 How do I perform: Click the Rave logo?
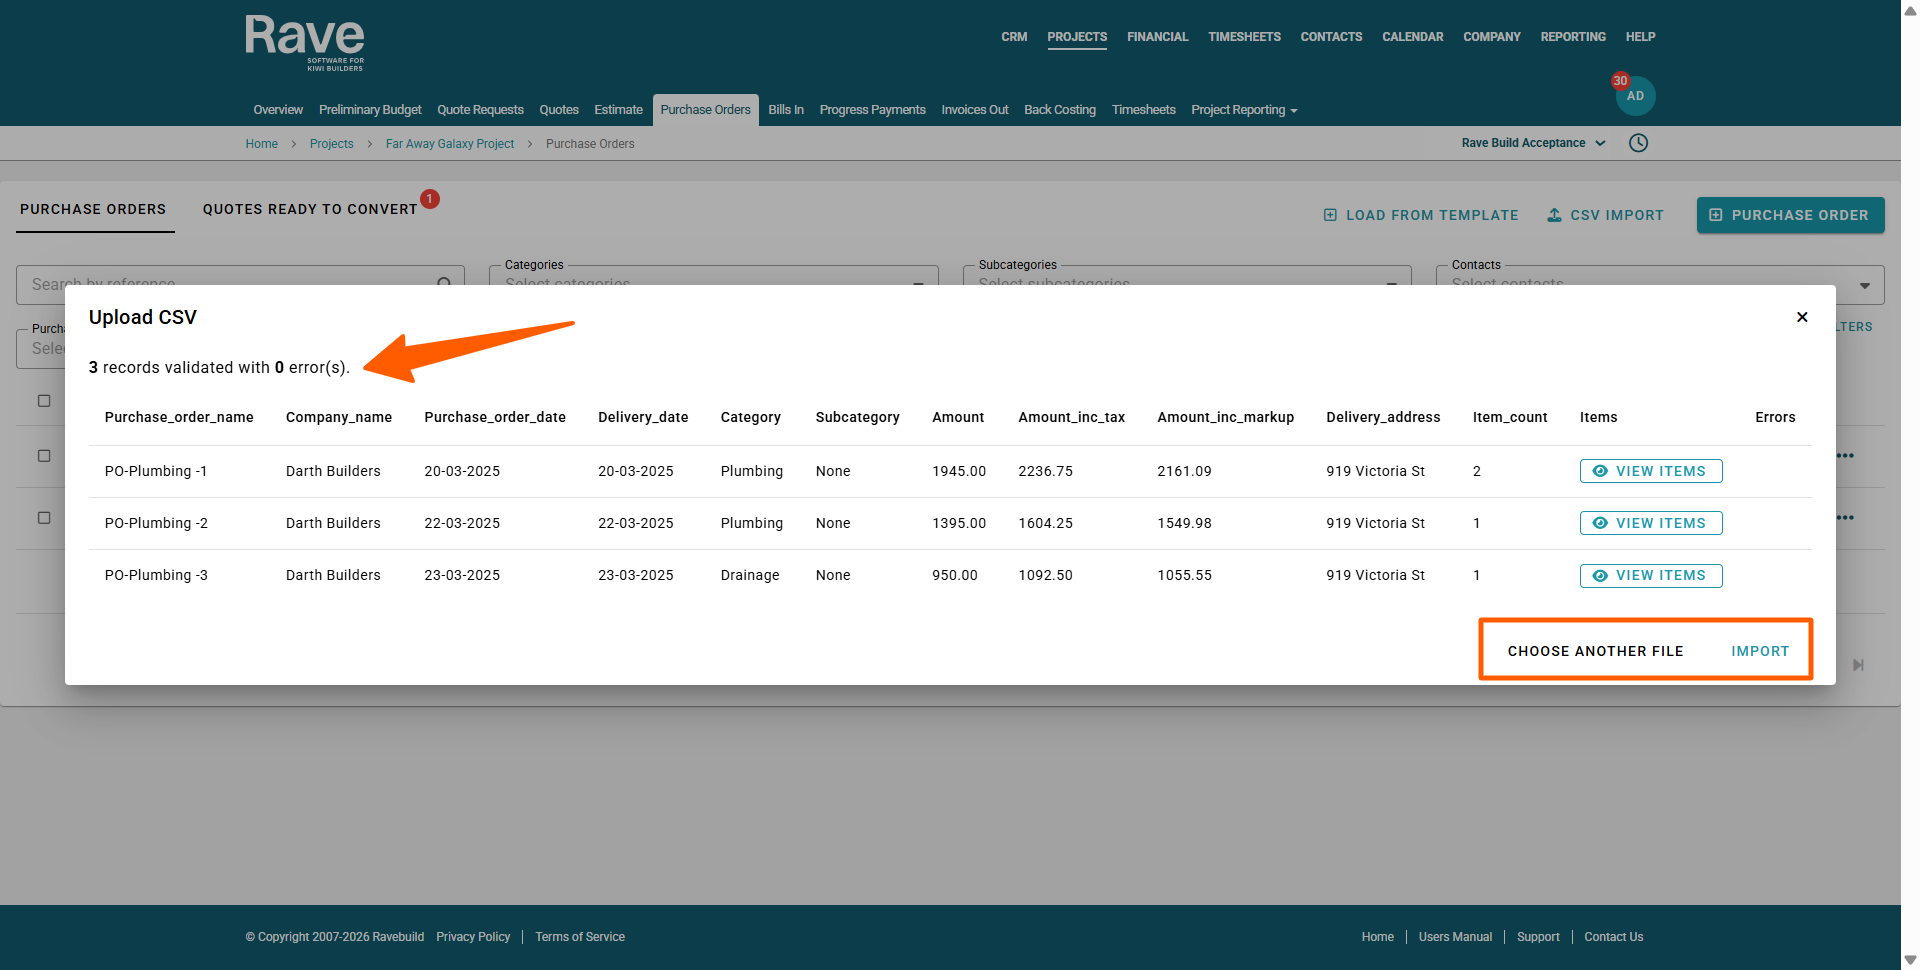pos(305,42)
